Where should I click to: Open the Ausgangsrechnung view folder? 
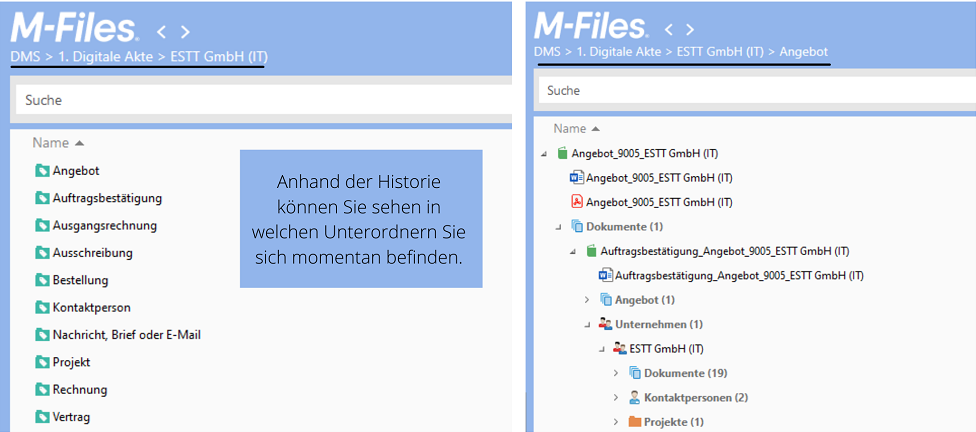[104, 225]
